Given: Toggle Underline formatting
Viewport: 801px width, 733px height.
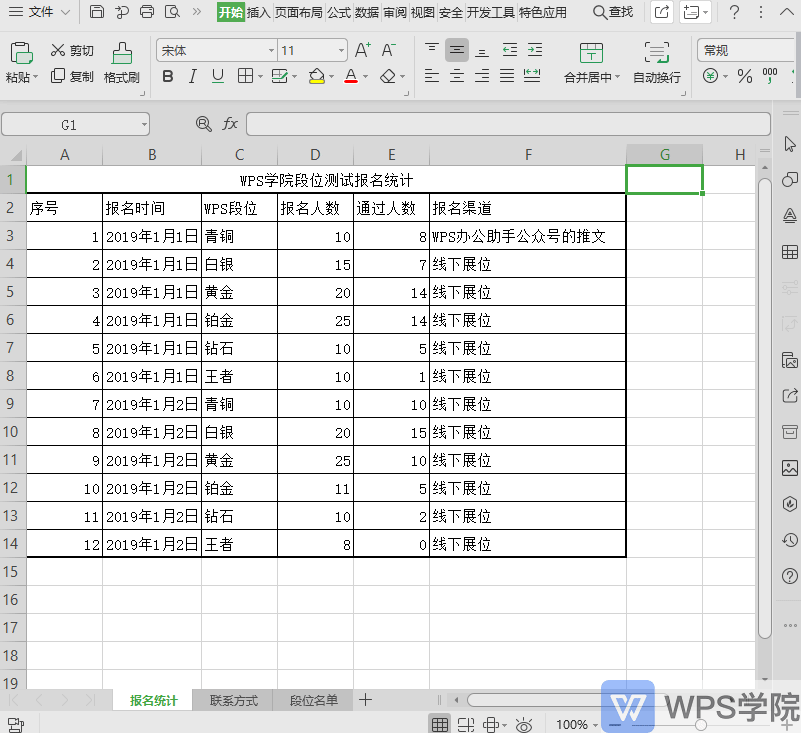Looking at the screenshot, I should click(x=218, y=77).
